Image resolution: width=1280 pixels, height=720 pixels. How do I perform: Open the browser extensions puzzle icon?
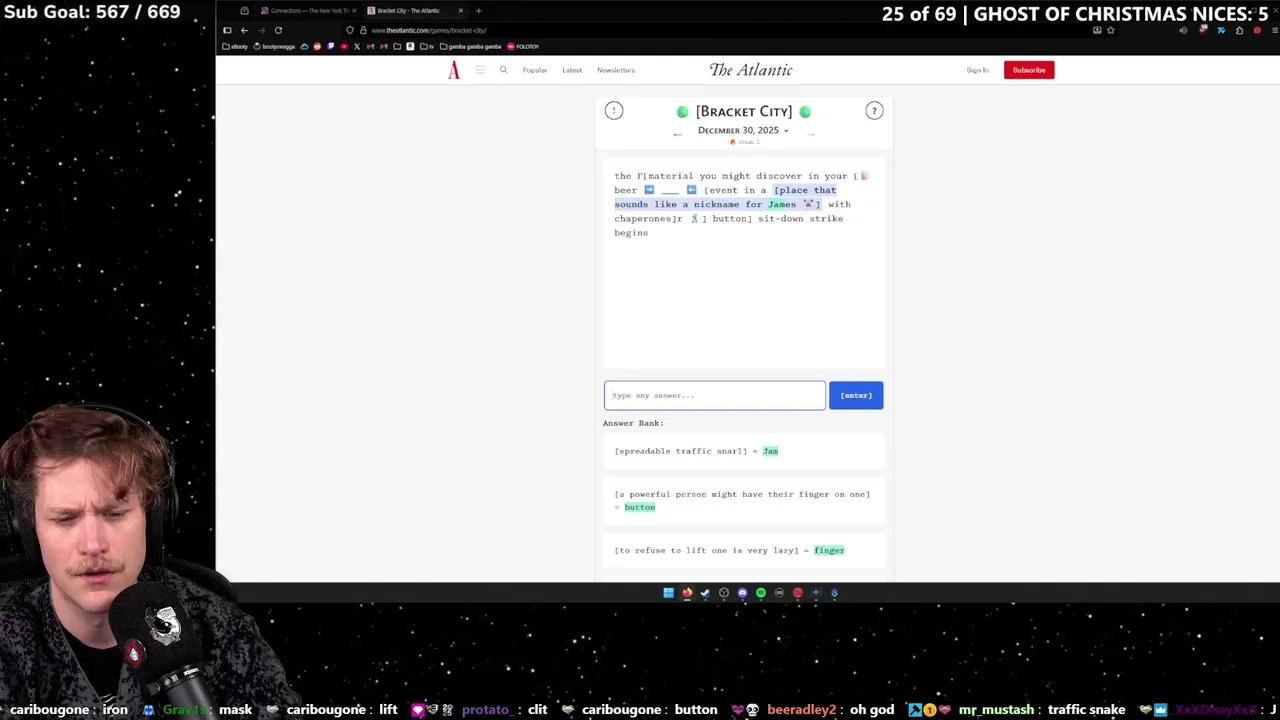click(1239, 30)
